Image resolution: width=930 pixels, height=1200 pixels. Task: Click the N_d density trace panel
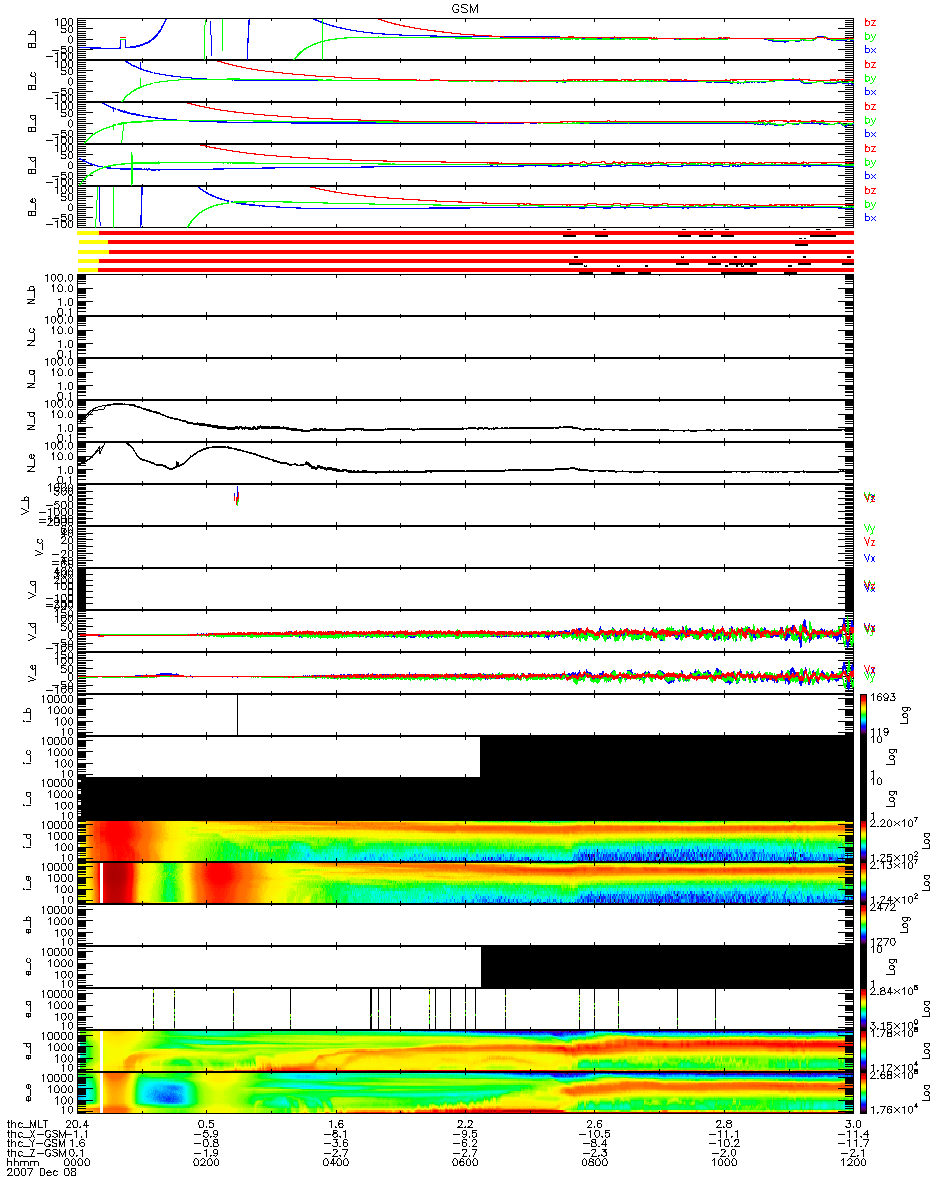467,421
